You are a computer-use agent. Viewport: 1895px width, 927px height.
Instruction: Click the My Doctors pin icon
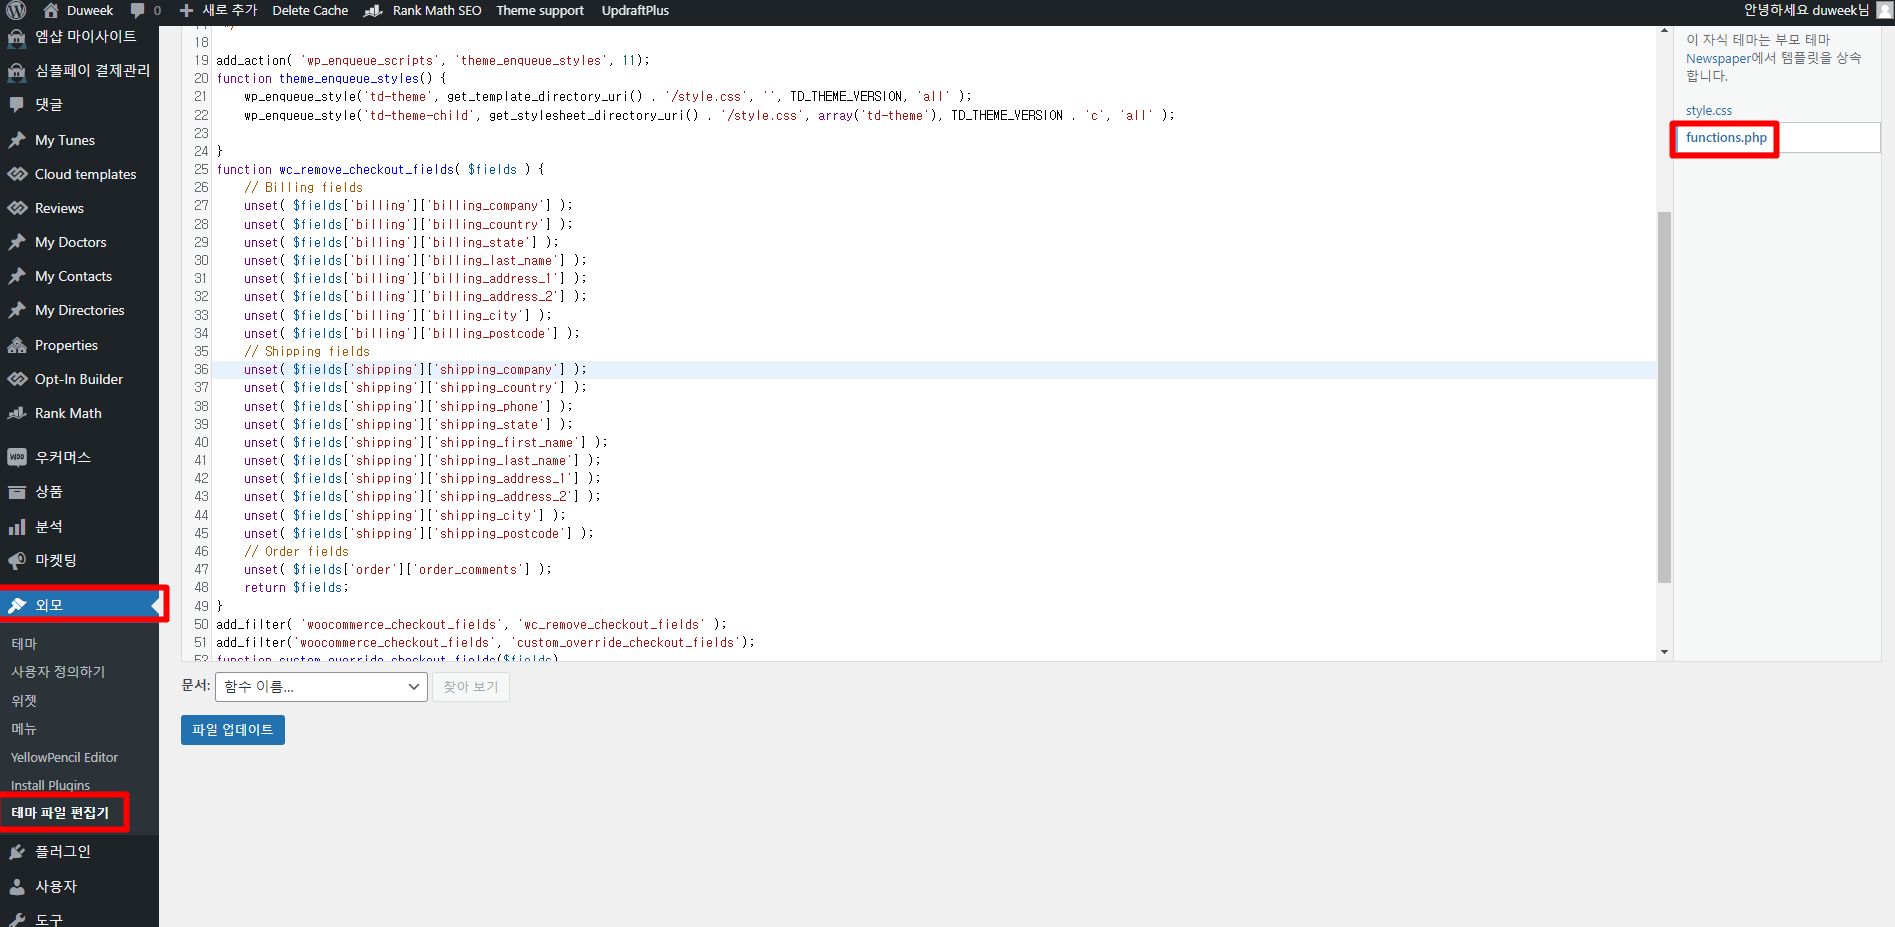17,242
